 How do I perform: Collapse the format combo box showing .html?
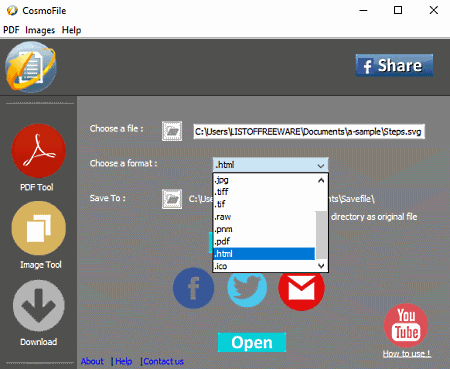(x=271, y=165)
